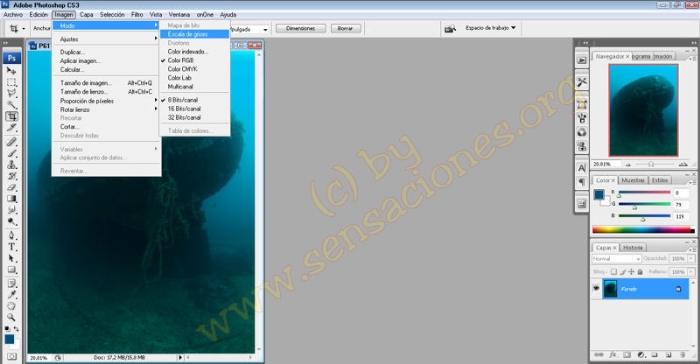Hide the Fondo layer with eye icon
The image size is (700, 364).
click(596, 289)
